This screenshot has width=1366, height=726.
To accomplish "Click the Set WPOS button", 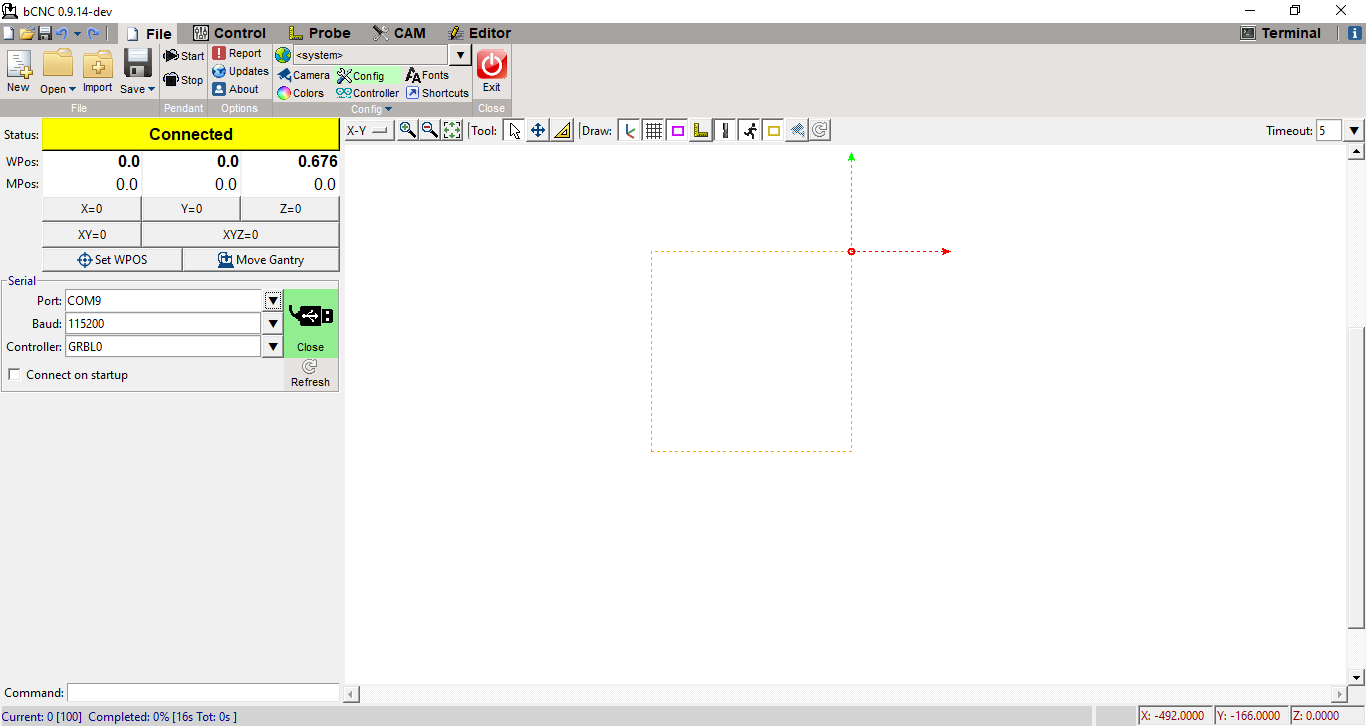I will pyautogui.click(x=112, y=260).
